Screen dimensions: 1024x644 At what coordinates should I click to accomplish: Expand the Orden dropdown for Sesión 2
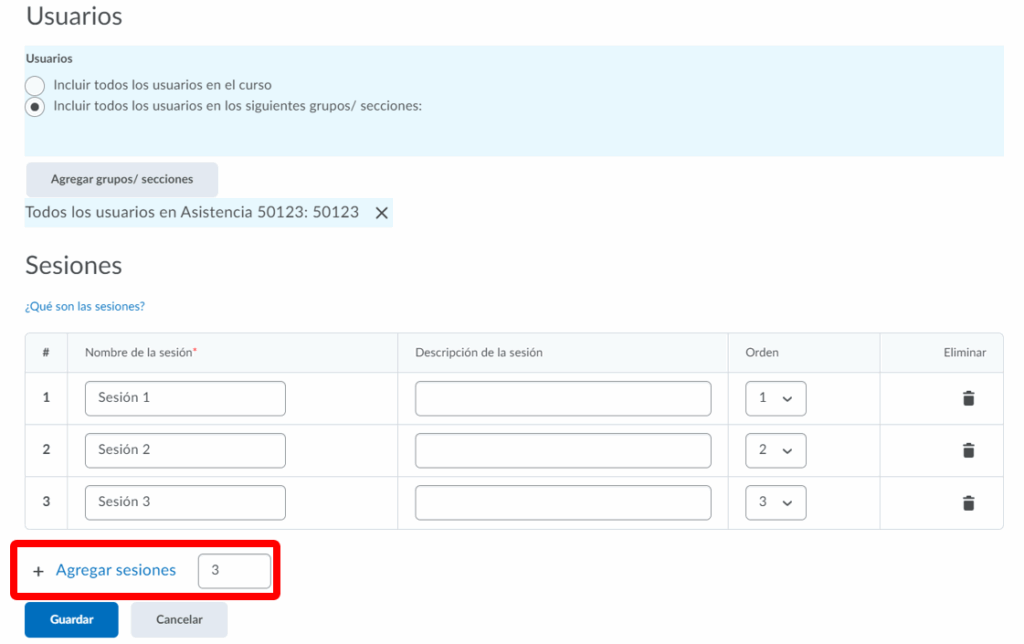[x=775, y=450]
